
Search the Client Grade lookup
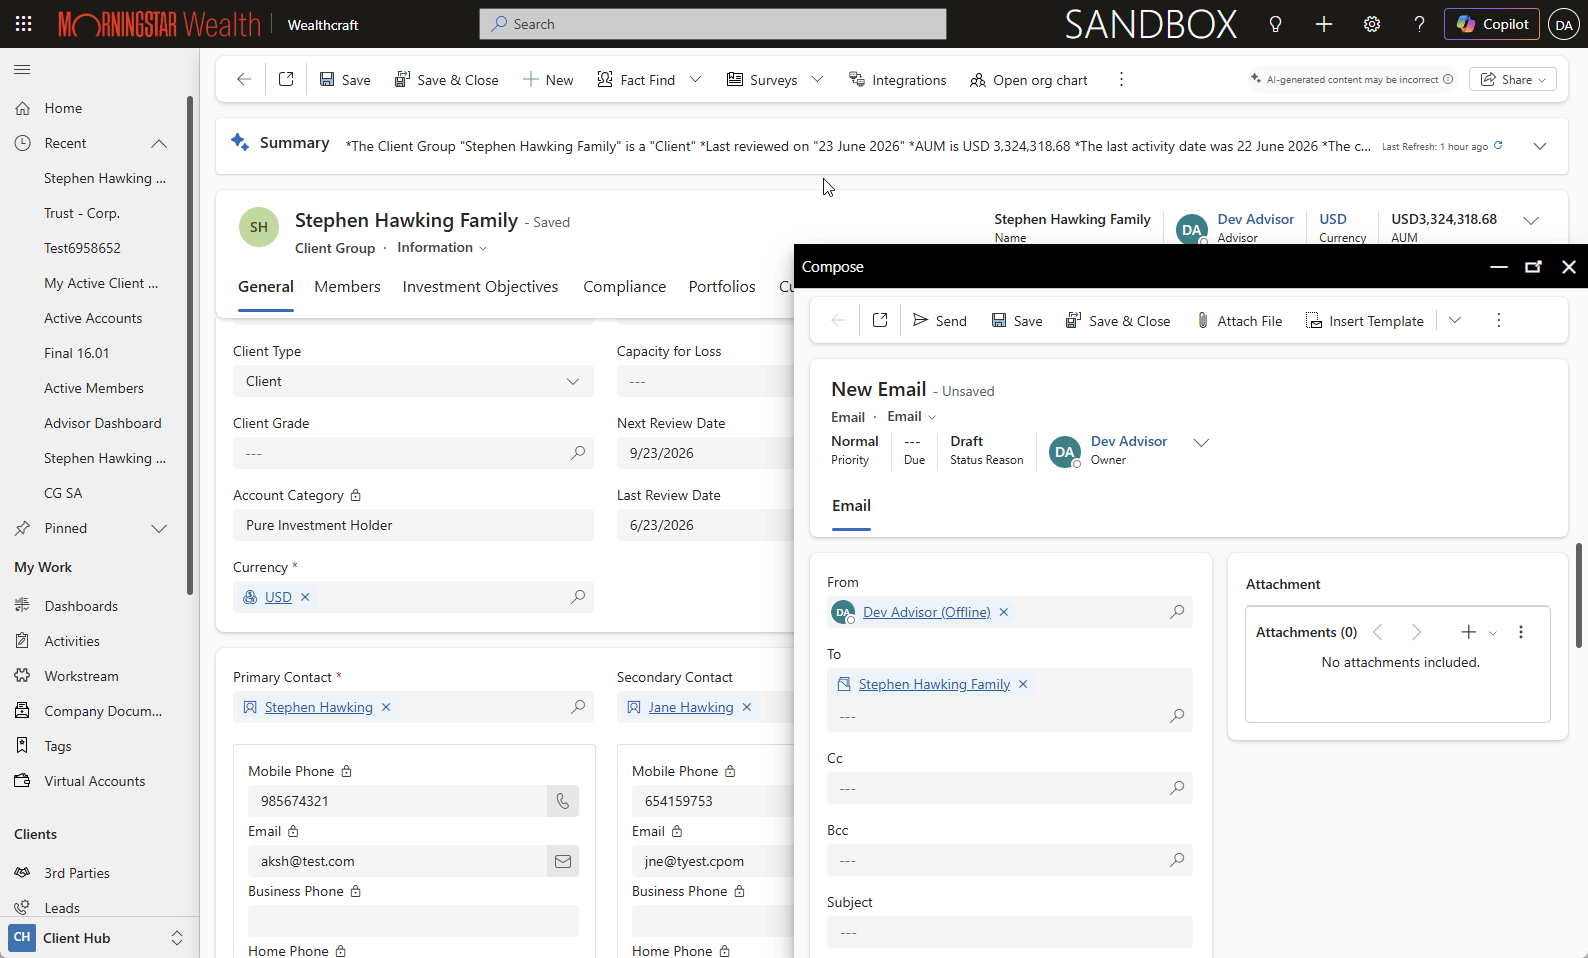click(578, 453)
